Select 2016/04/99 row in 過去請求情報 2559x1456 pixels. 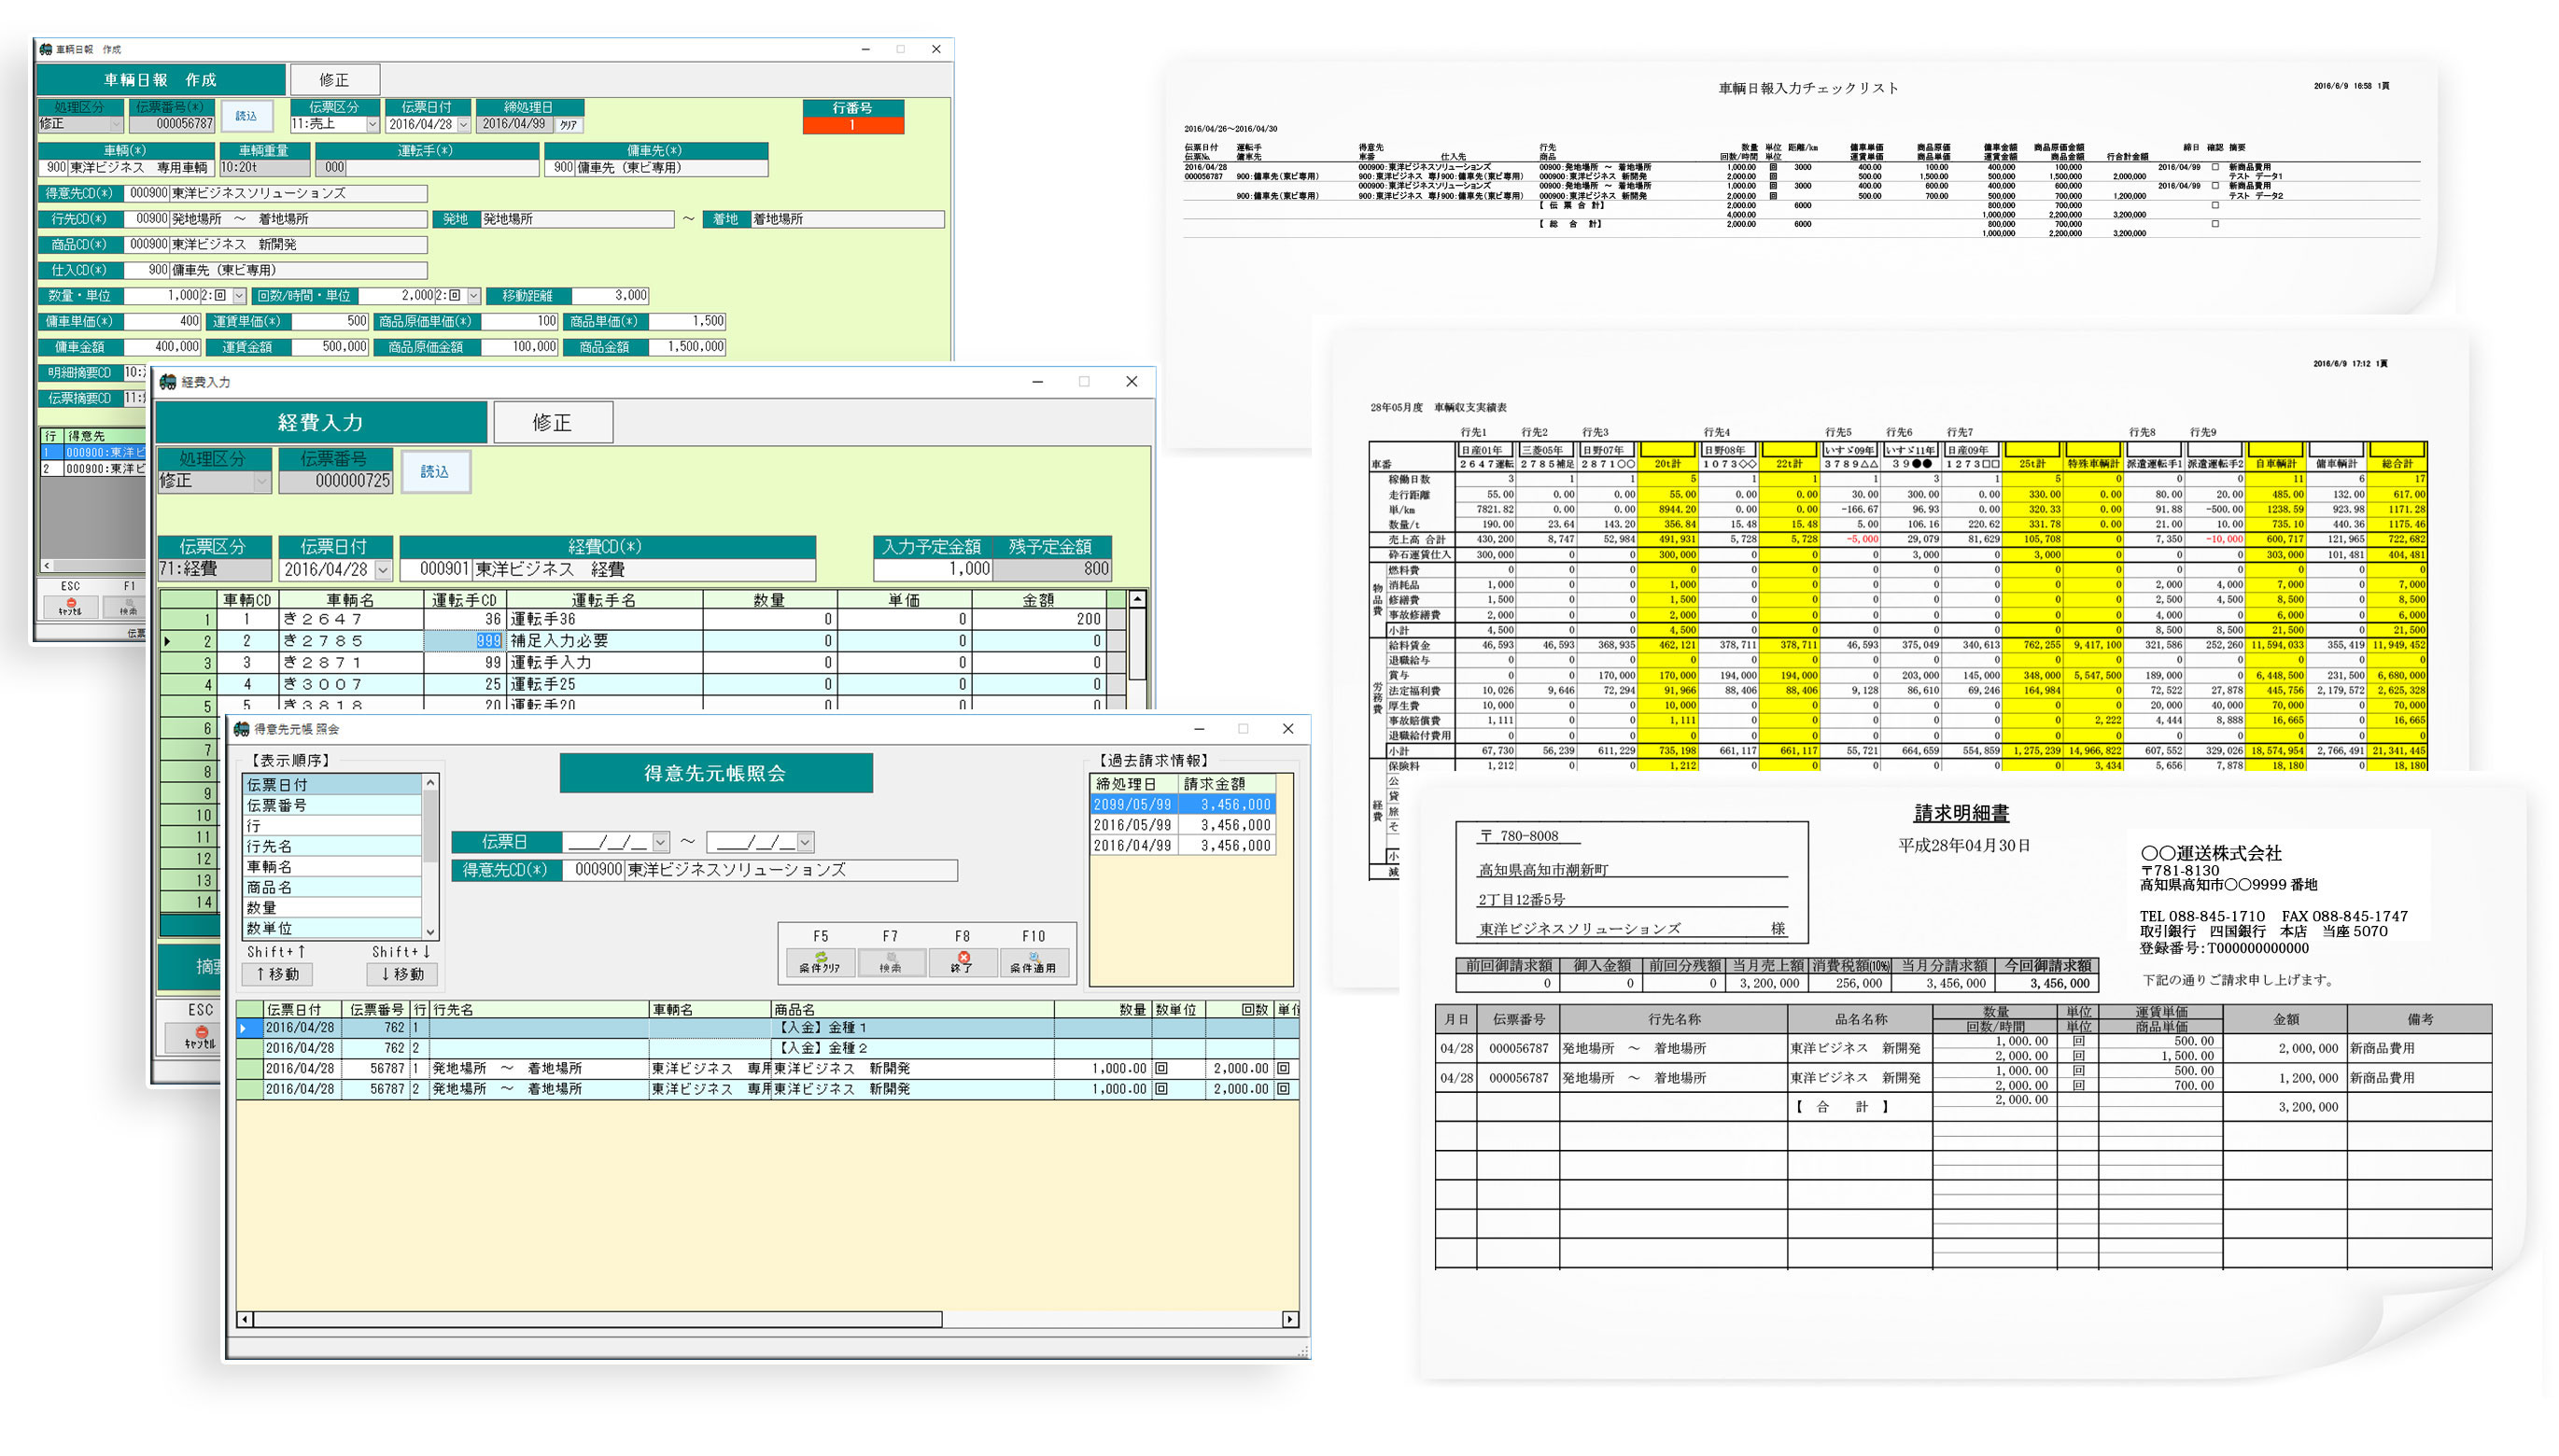click(1182, 846)
